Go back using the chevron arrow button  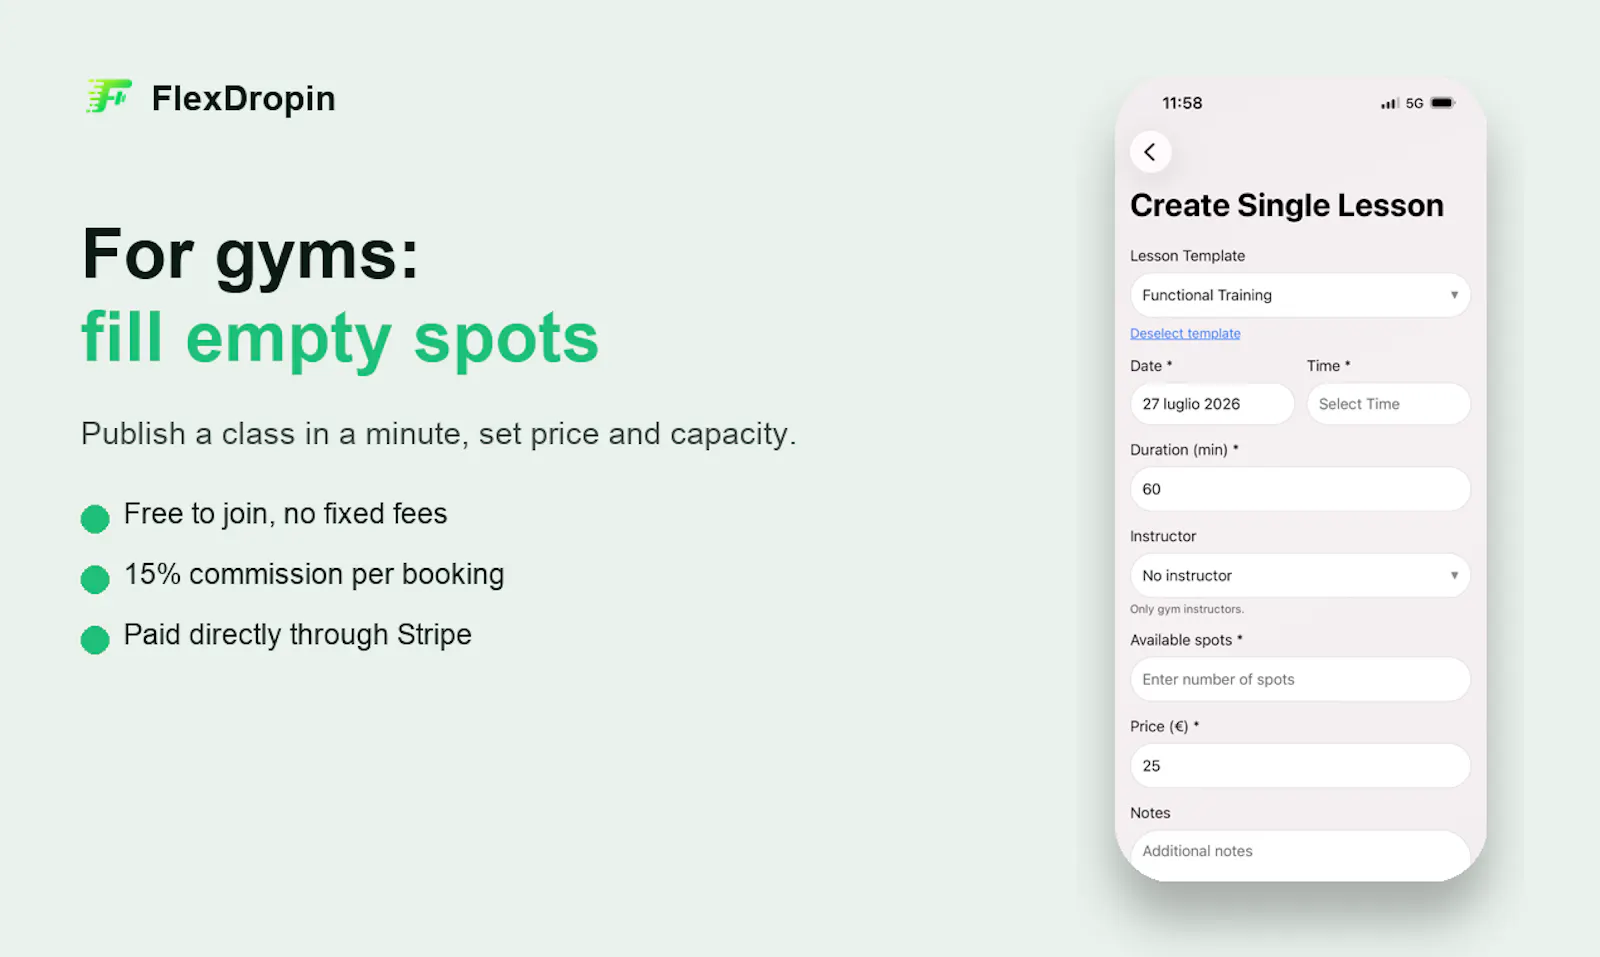tap(1150, 152)
